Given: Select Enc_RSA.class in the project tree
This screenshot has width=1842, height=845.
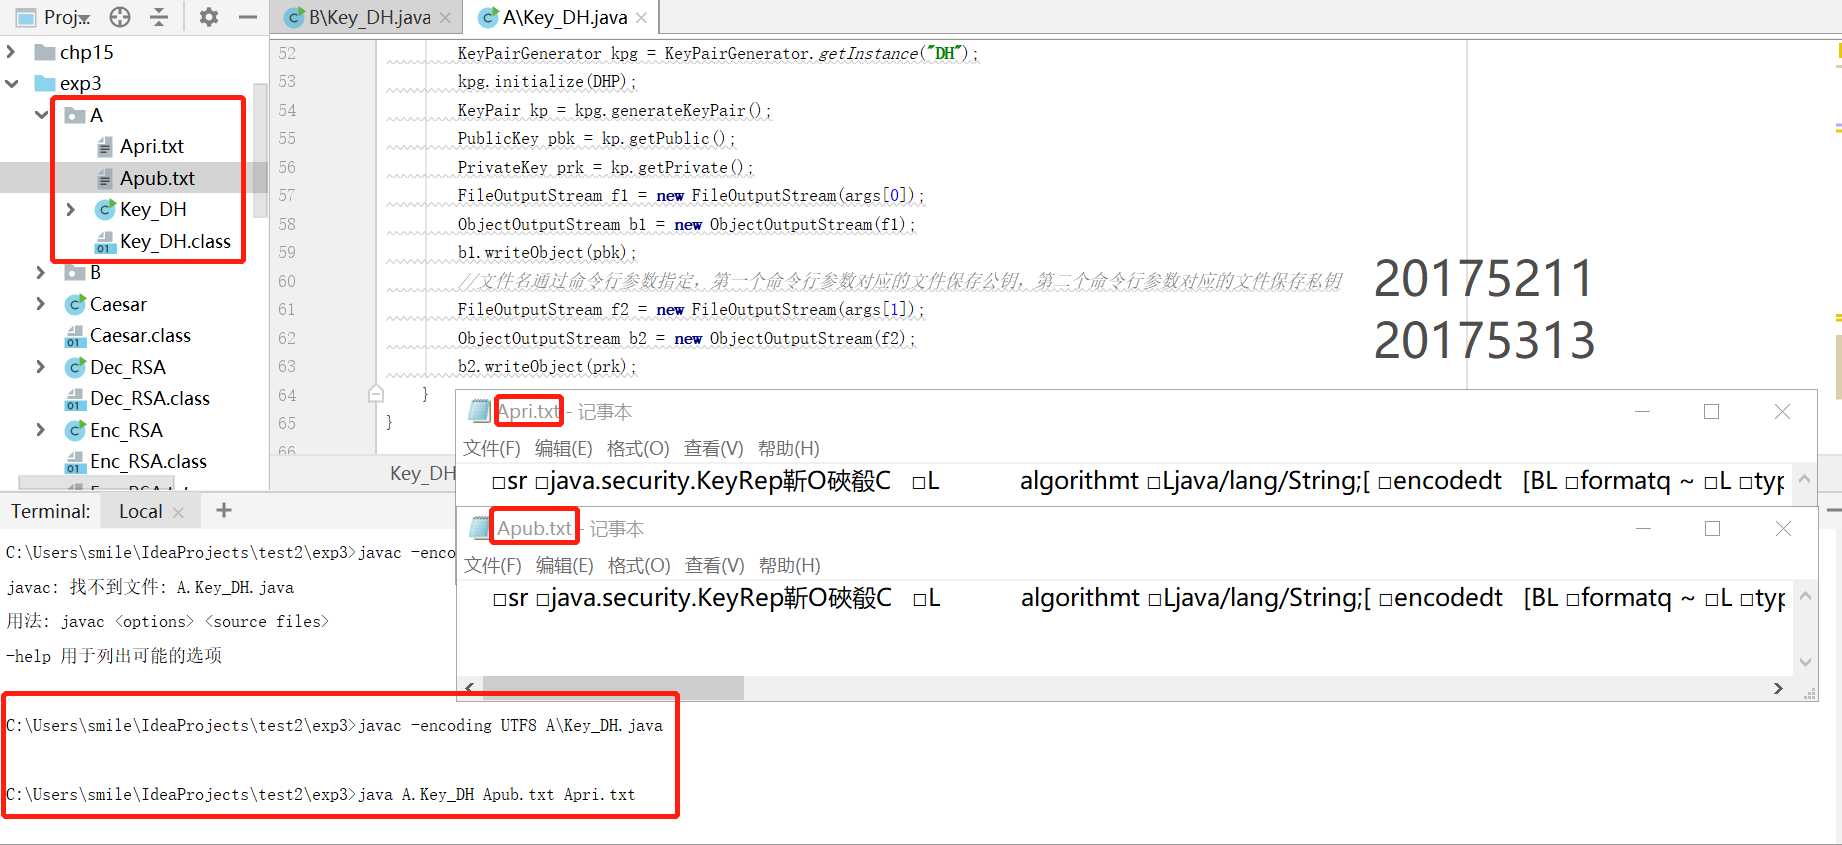Looking at the screenshot, I should (x=148, y=461).
